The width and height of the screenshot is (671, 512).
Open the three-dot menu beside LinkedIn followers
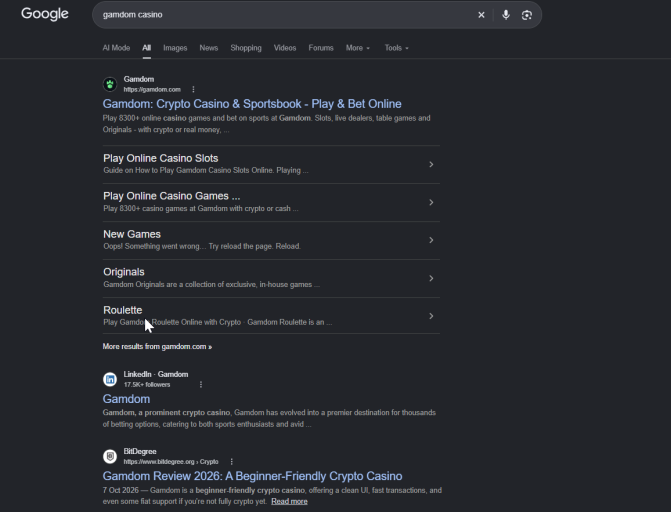pos(201,384)
